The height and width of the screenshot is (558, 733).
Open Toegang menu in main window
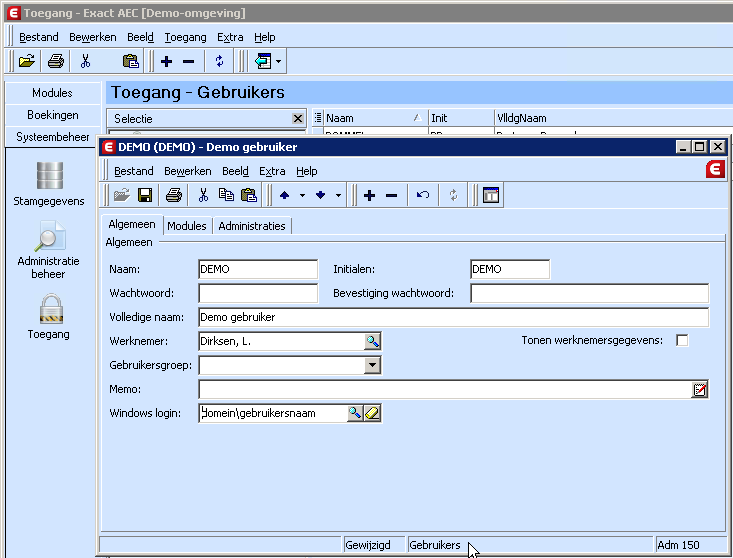[185, 37]
